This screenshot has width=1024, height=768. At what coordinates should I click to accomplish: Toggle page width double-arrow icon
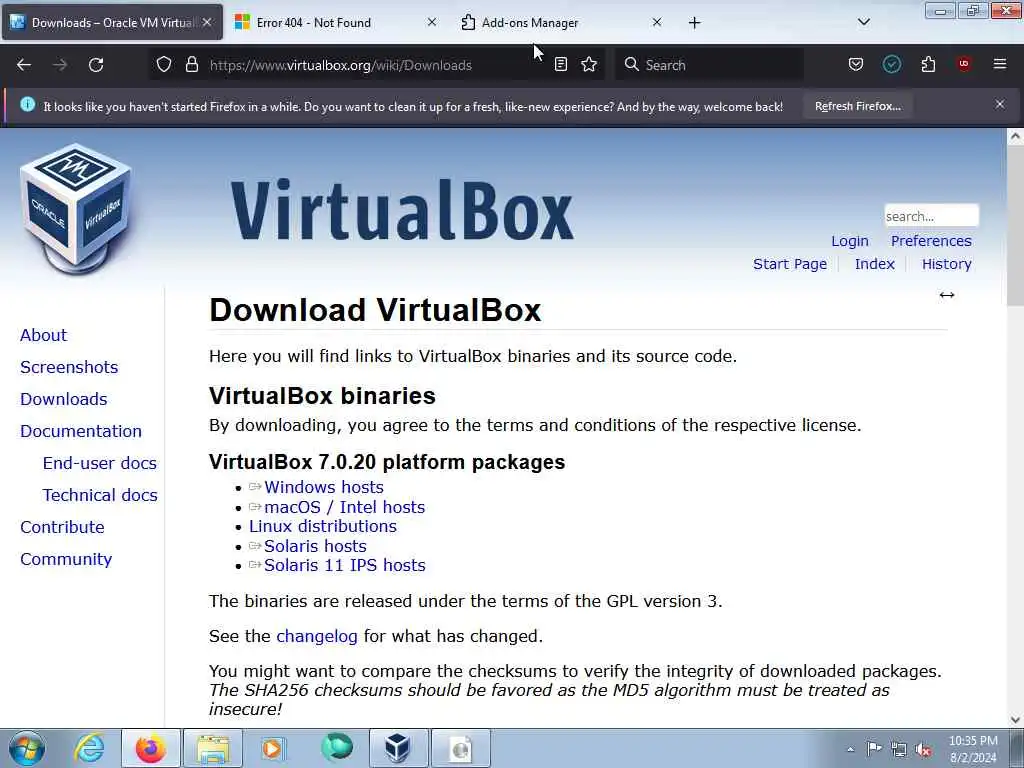[947, 295]
